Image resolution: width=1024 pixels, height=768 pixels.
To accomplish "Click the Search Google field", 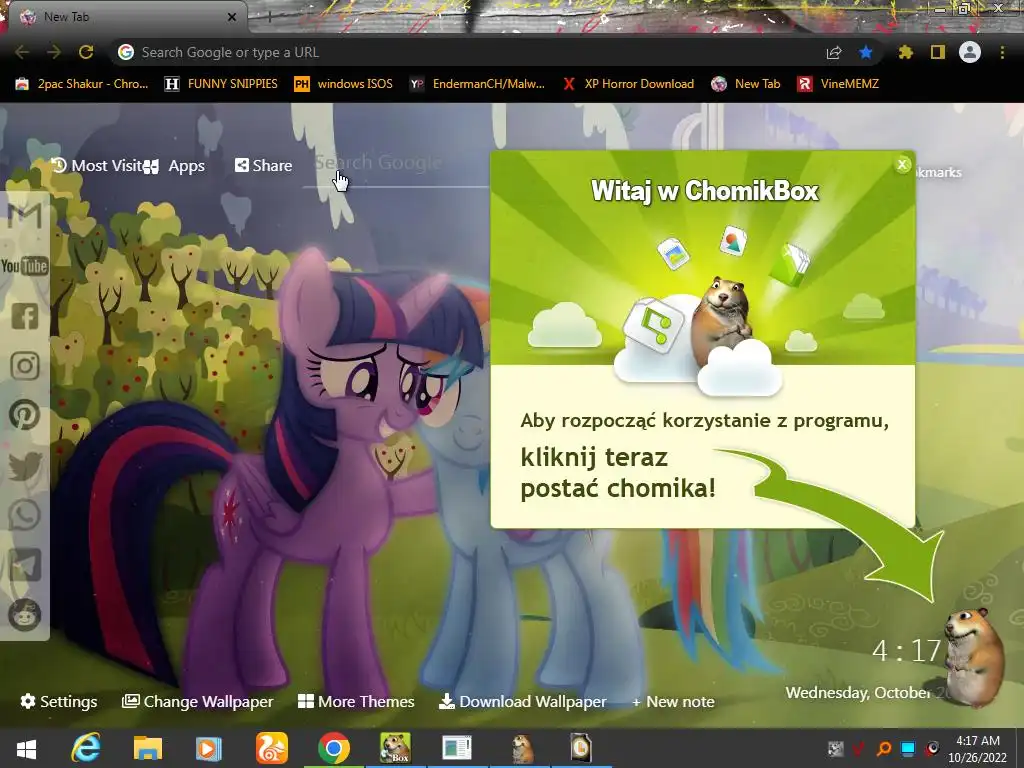I will pyautogui.click(x=396, y=167).
